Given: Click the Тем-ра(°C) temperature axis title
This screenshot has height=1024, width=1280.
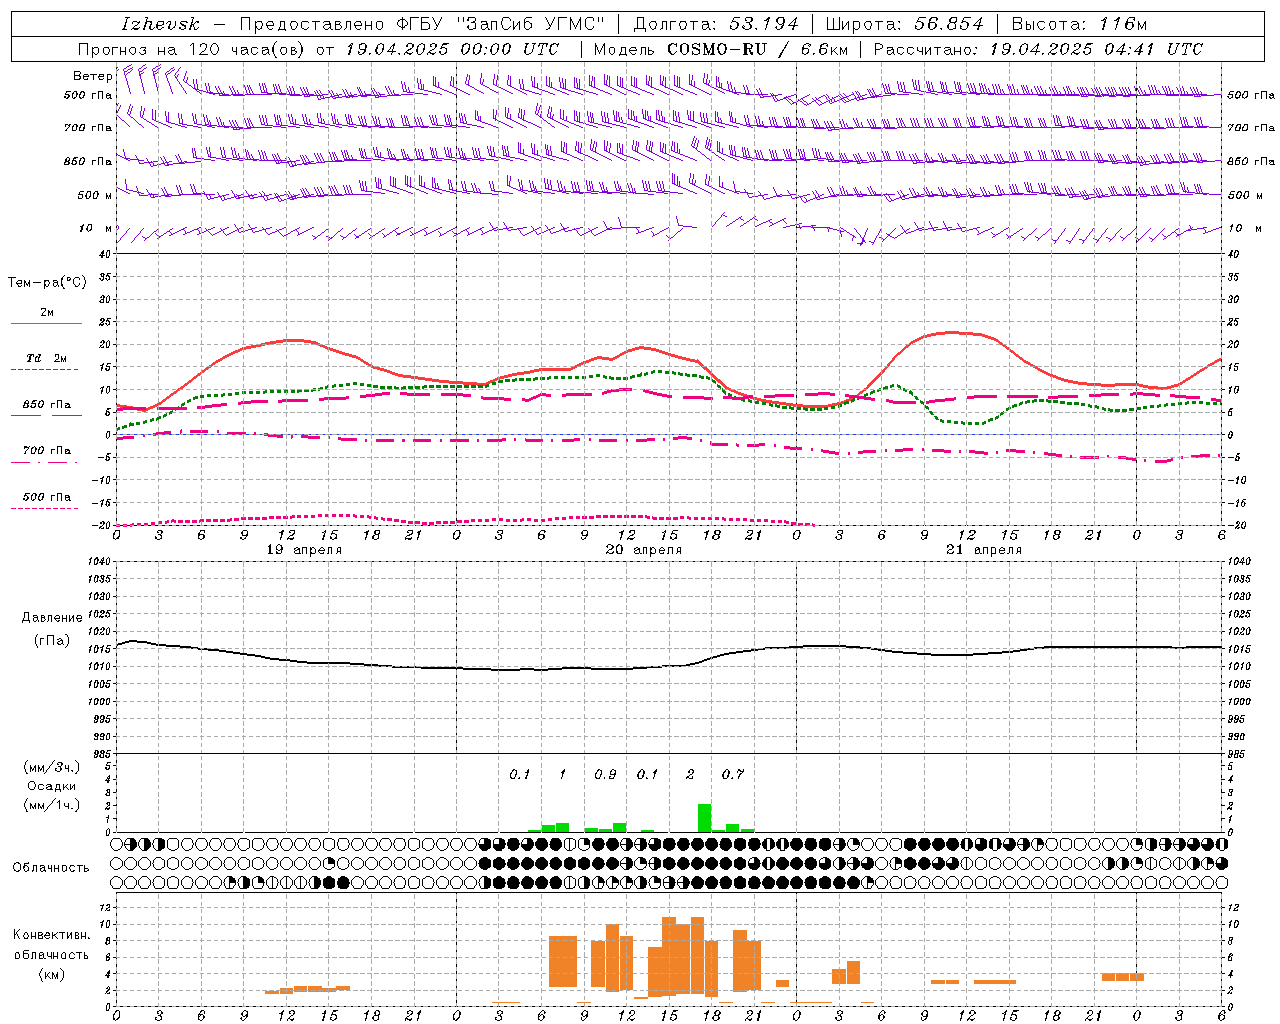Looking at the screenshot, I should [x=47, y=283].
